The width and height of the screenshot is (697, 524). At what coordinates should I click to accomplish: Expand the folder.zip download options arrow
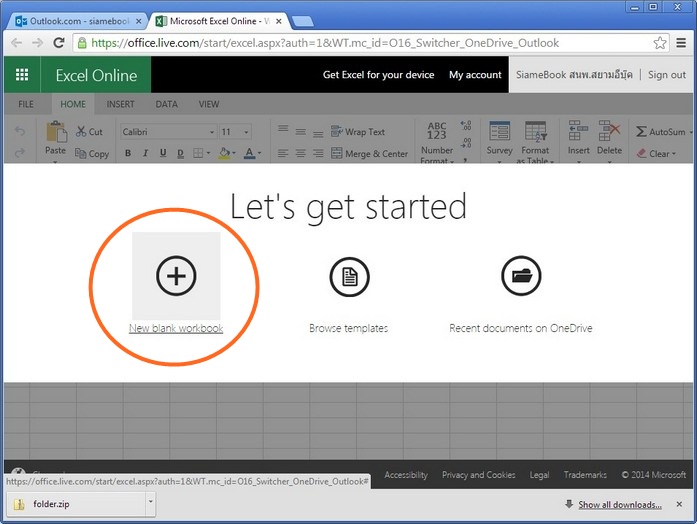[x=151, y=502]
